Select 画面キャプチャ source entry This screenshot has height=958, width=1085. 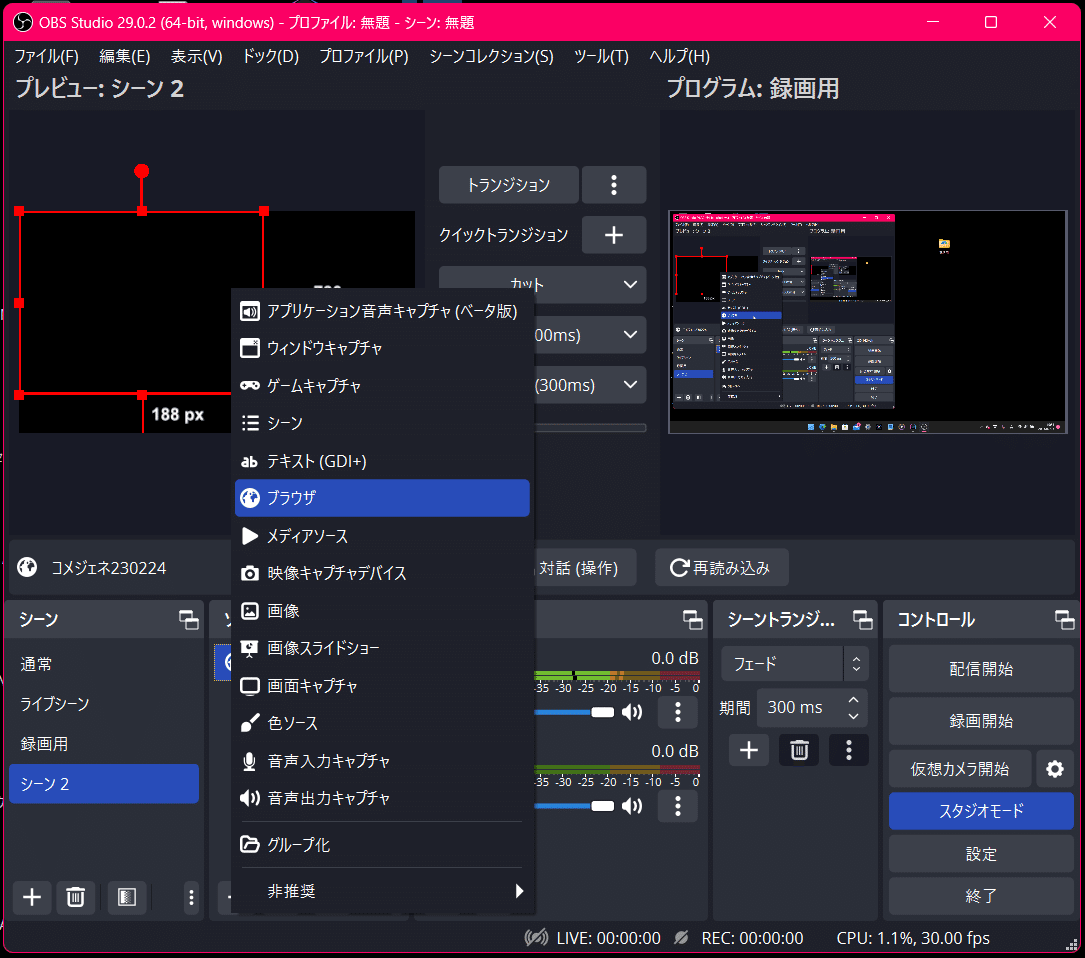tap(382, 686)
